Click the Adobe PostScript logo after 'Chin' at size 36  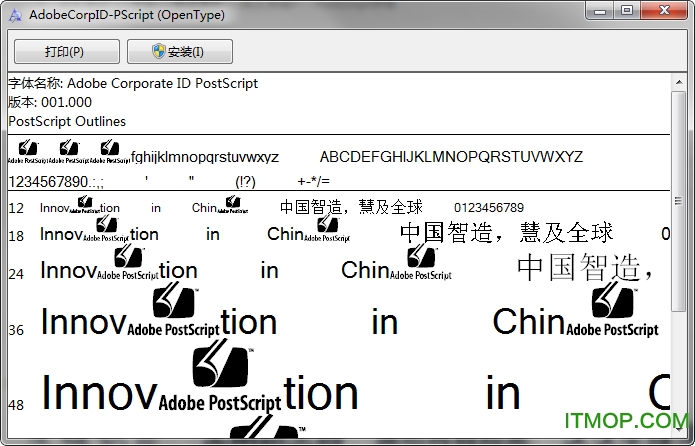click(x=613, y=309)
